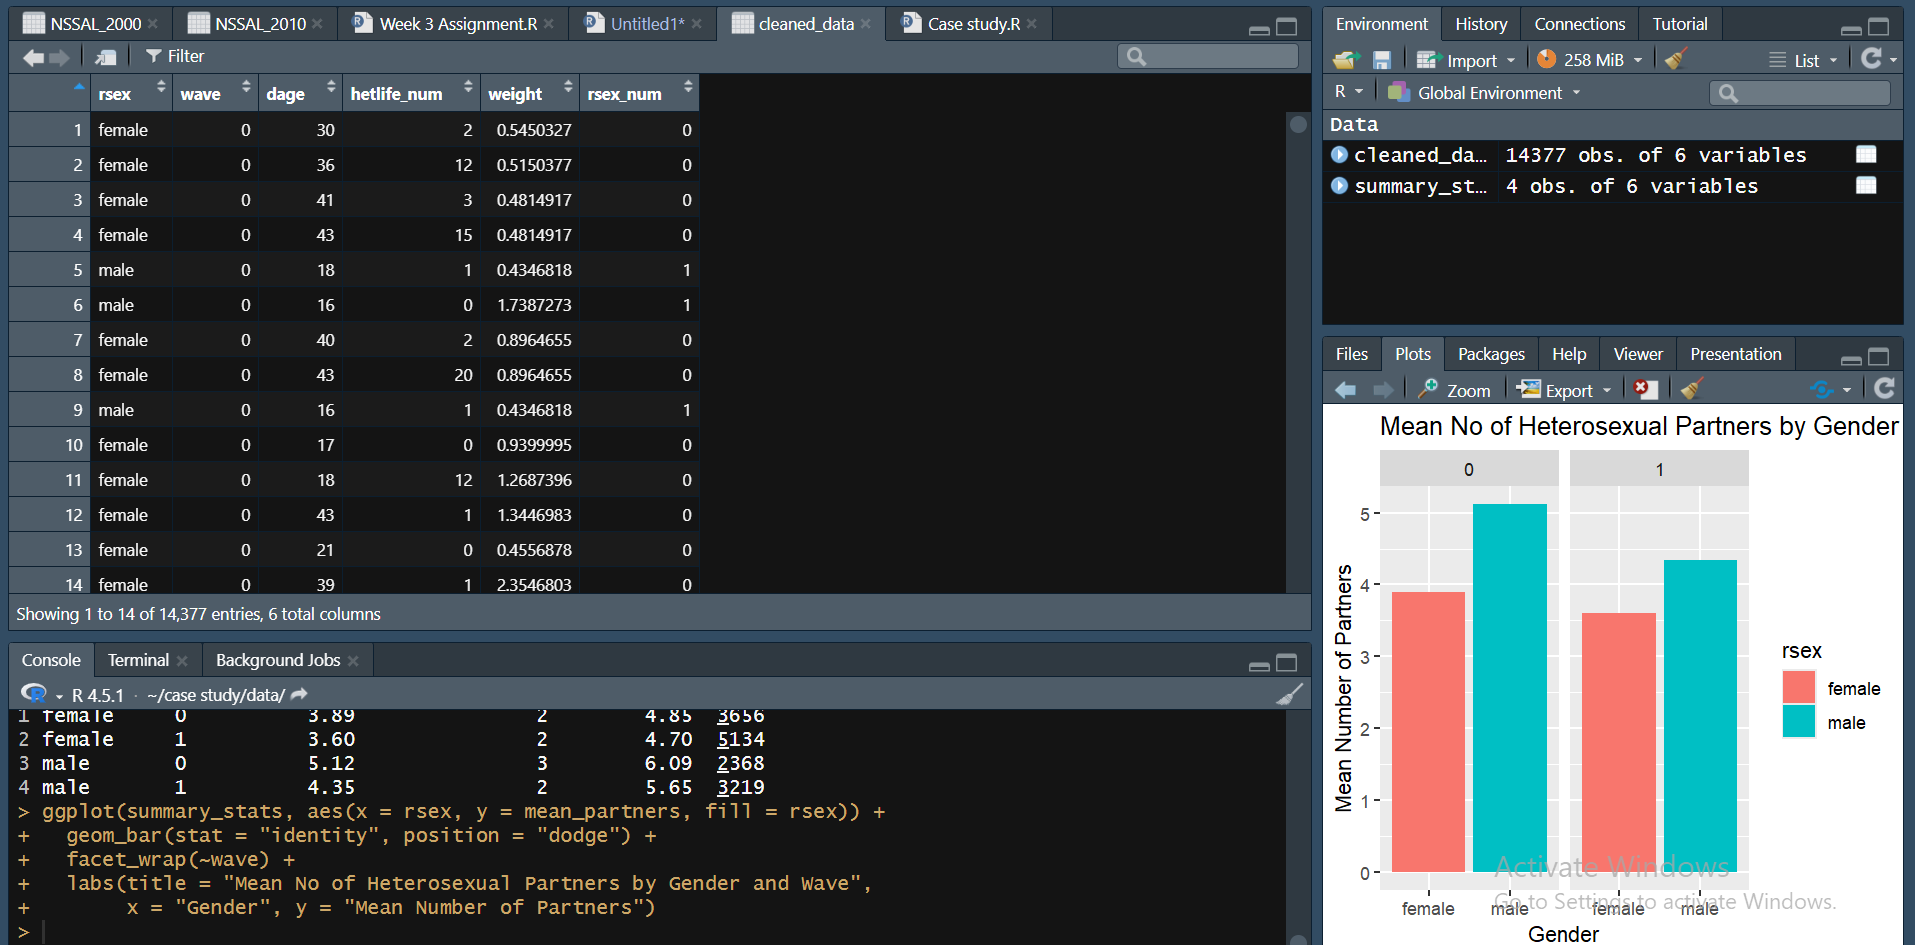1915x945 pixels.
Task: Open the Files tab
Action: (x=1352, y=354)
